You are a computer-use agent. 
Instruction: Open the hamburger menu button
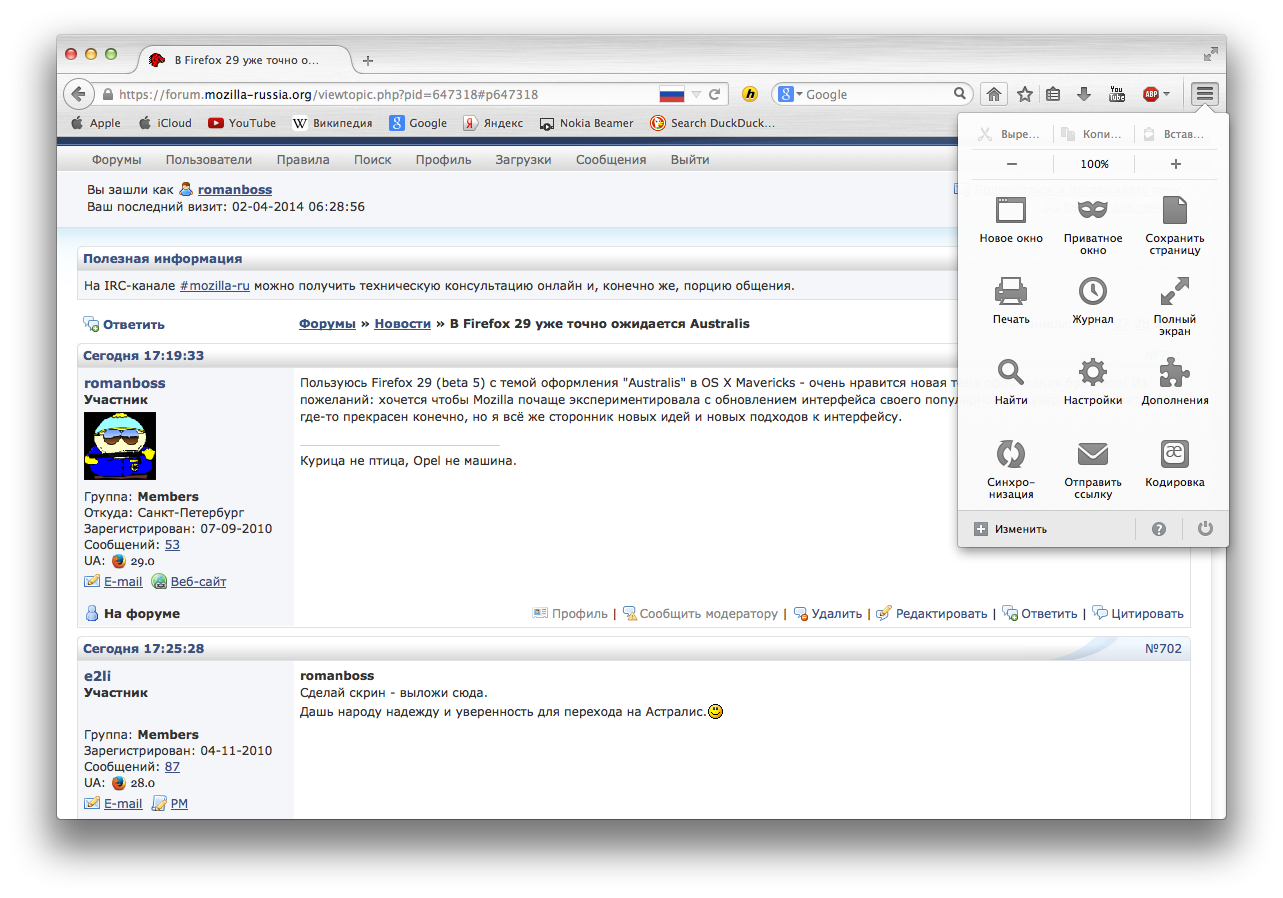click(x=1205, y=94)
